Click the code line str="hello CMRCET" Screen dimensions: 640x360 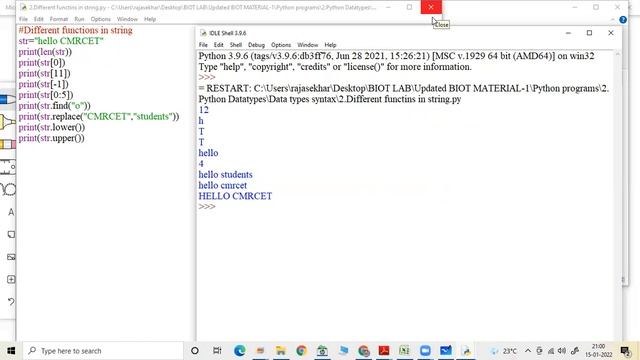point(61,41)
